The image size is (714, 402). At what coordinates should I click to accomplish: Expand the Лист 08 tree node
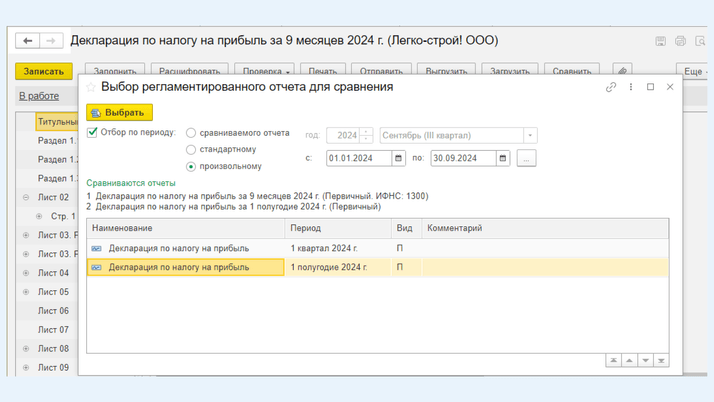point(26,349)
